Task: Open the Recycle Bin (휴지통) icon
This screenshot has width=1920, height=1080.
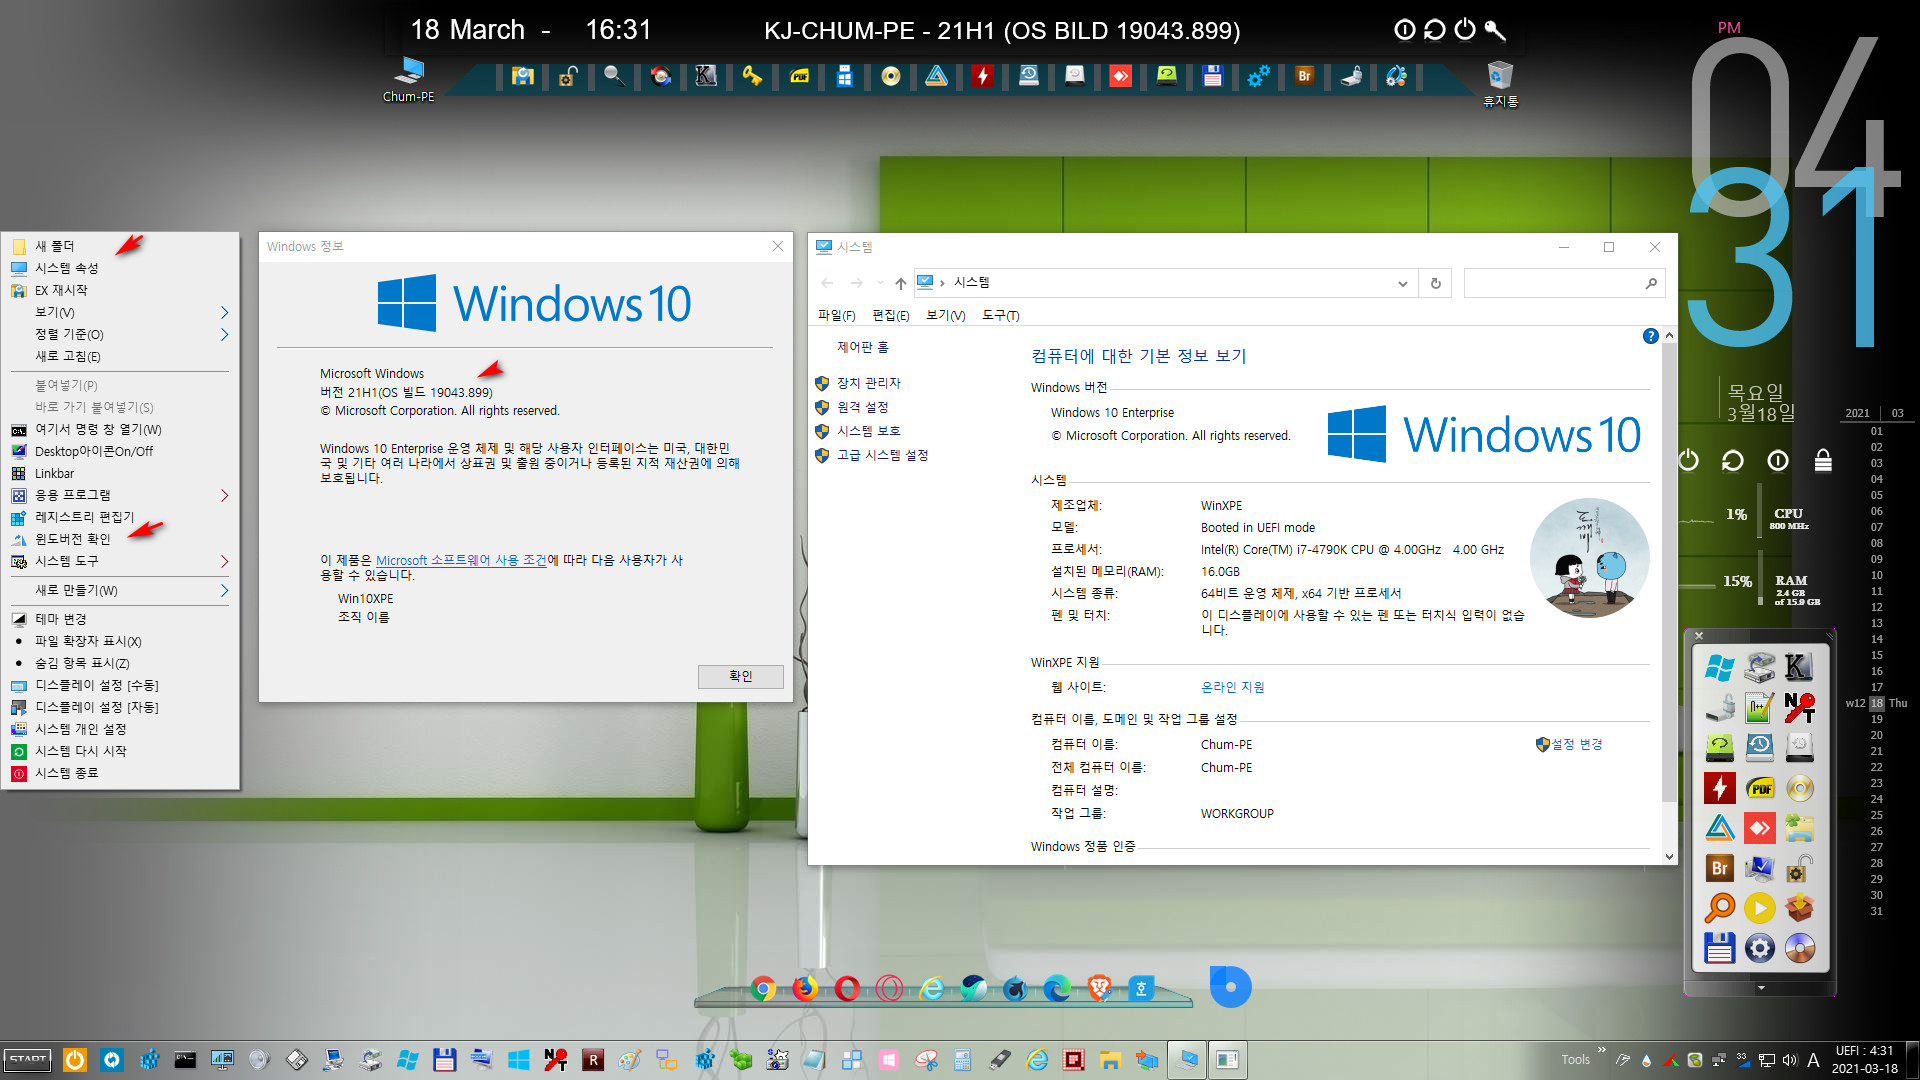Action: (1500, 83)
